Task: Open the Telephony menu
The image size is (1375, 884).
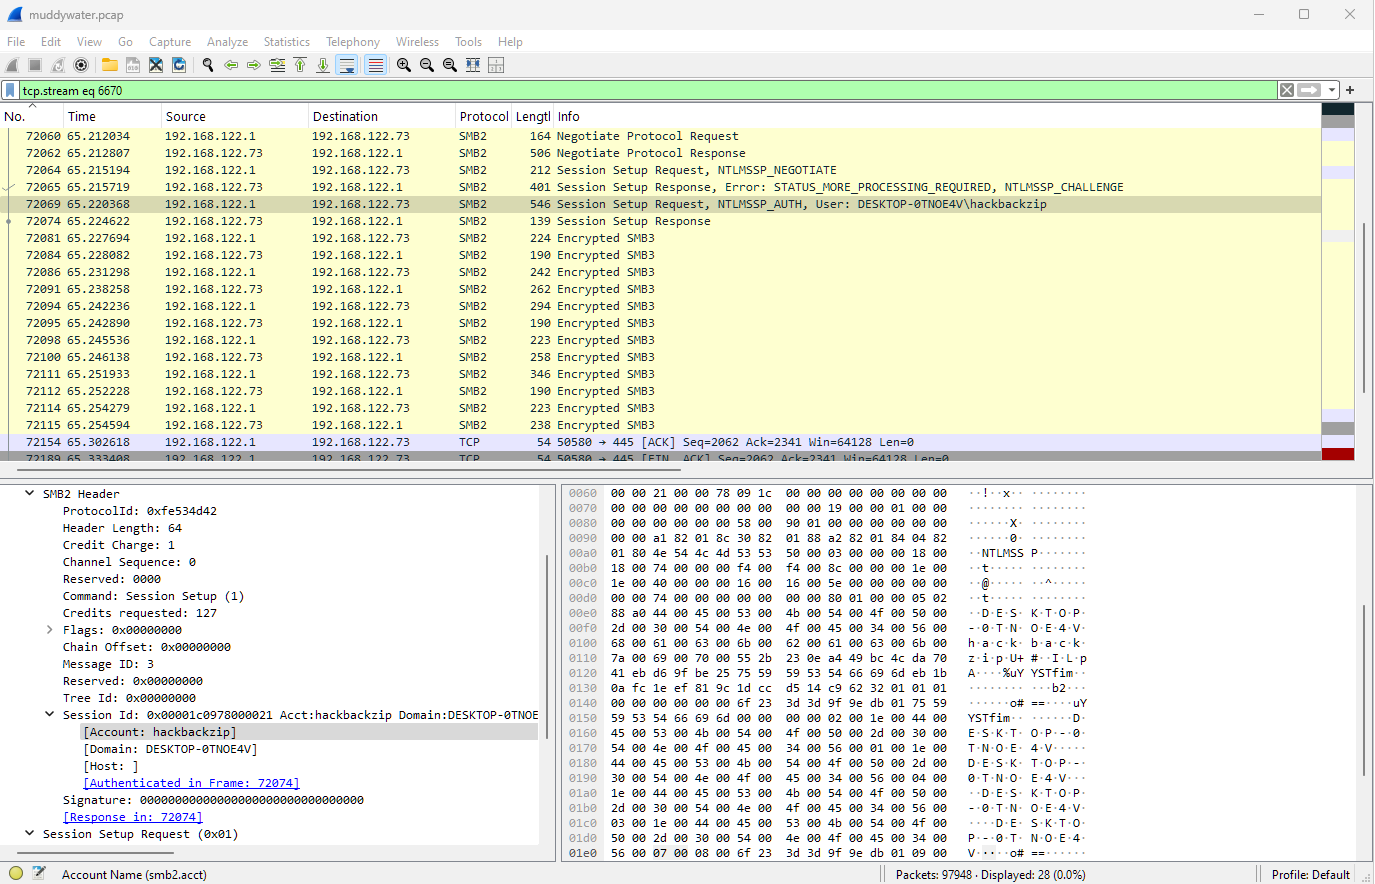Action: point(353,42)
